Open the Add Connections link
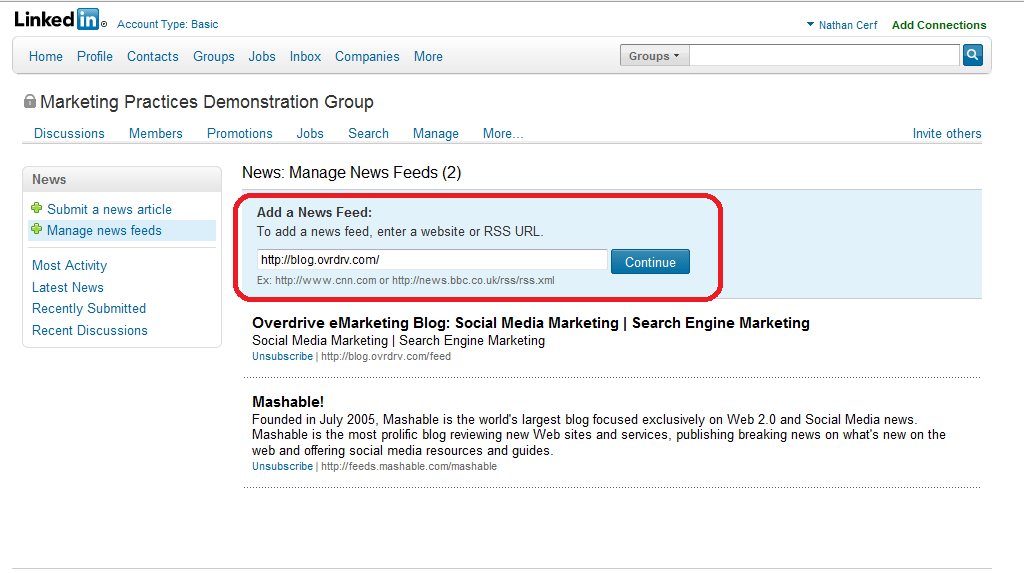Screen dimensions: 1024x573 pos(939,25)
